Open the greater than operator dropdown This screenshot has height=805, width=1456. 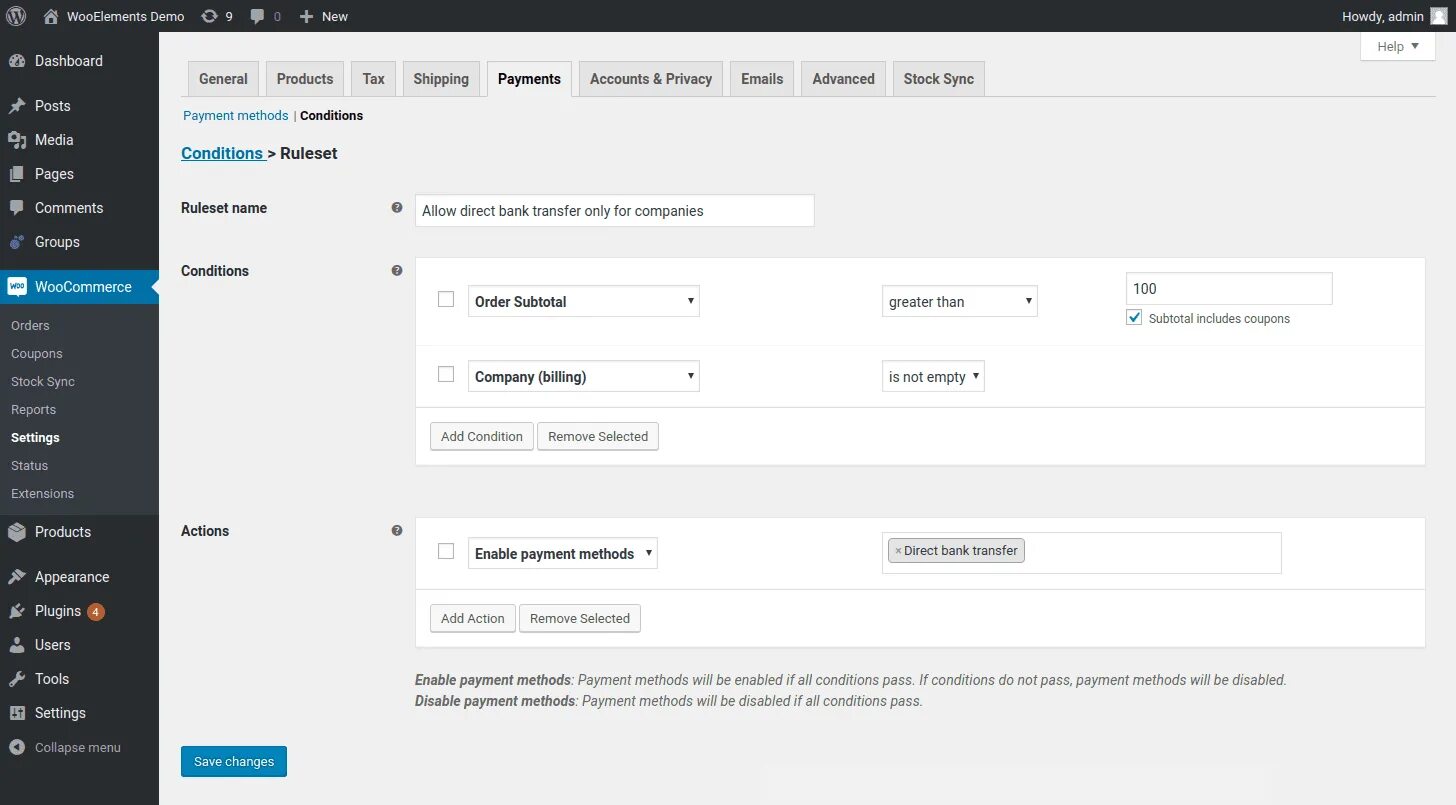[960, 301]
